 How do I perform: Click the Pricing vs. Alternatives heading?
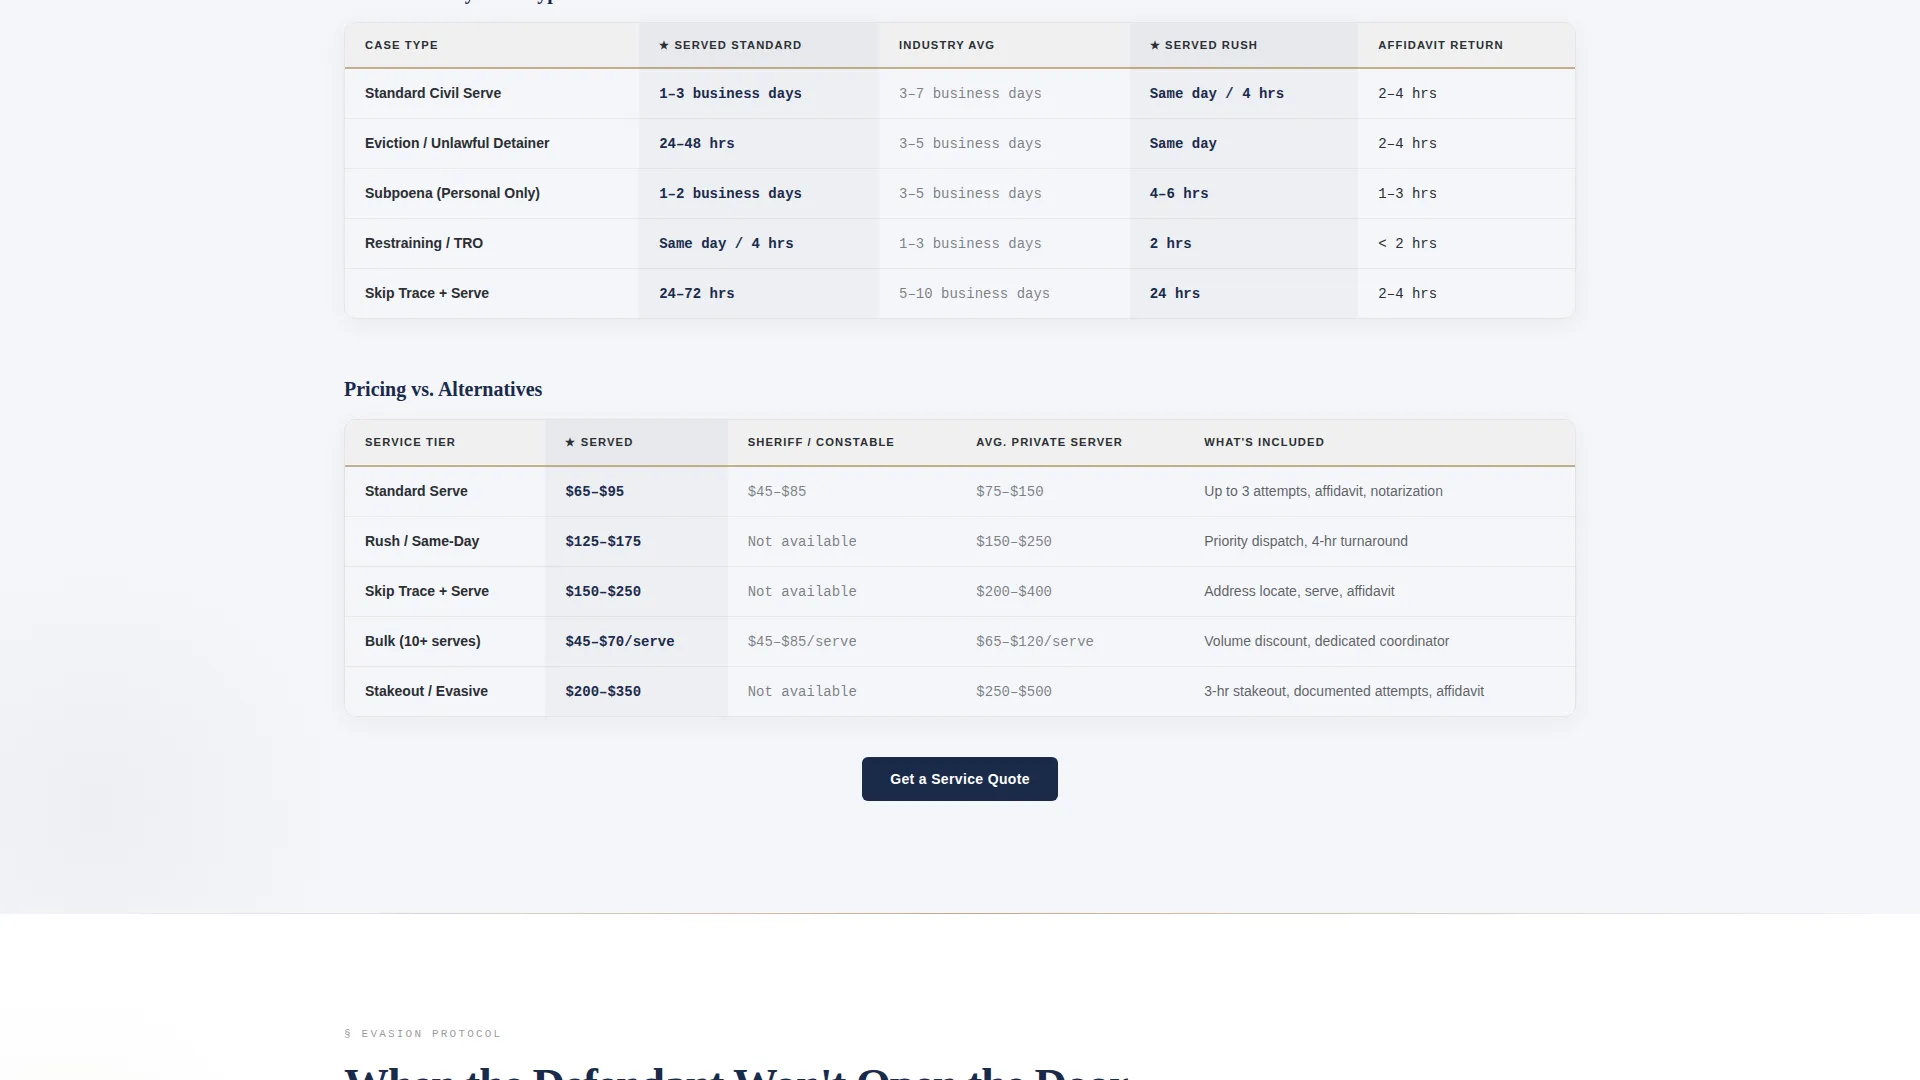coord(443,389)
